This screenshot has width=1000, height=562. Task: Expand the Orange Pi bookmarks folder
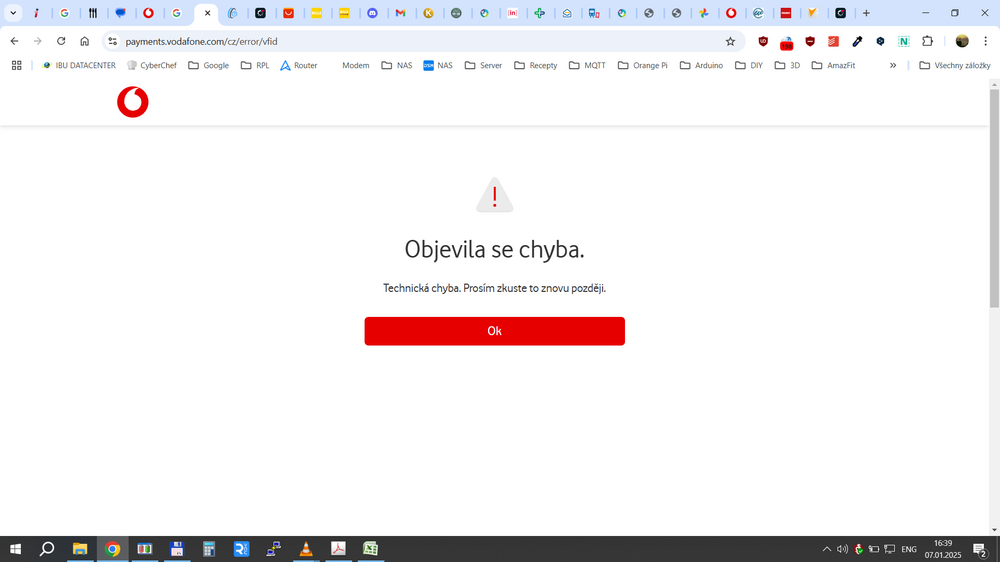(643, 65)
